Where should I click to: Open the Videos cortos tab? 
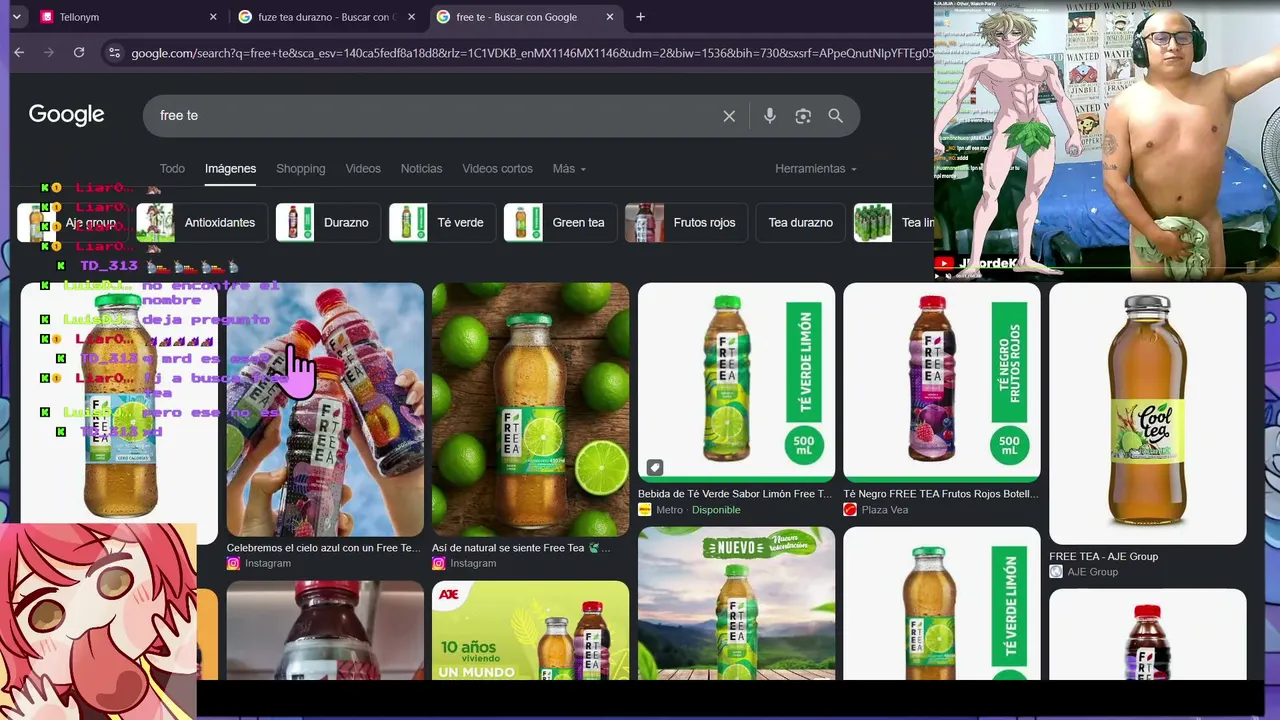click(497, 169)
